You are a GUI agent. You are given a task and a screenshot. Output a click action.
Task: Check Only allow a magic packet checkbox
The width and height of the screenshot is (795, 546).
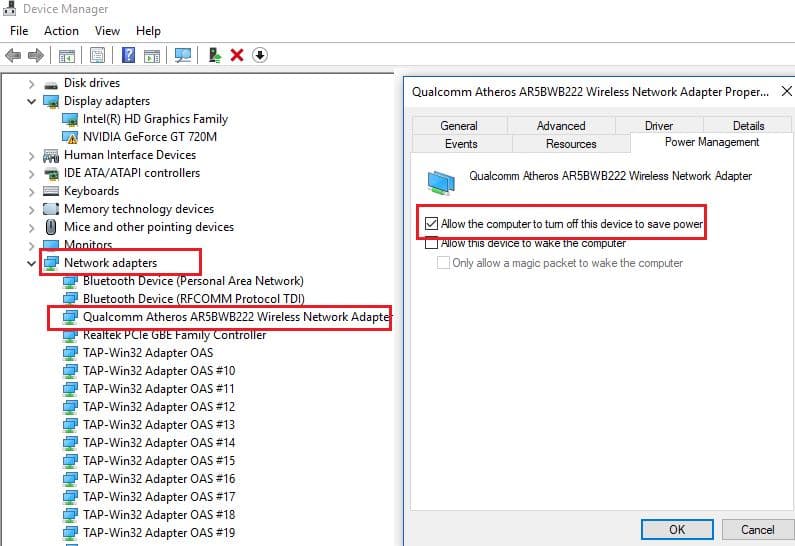[443, 263]
